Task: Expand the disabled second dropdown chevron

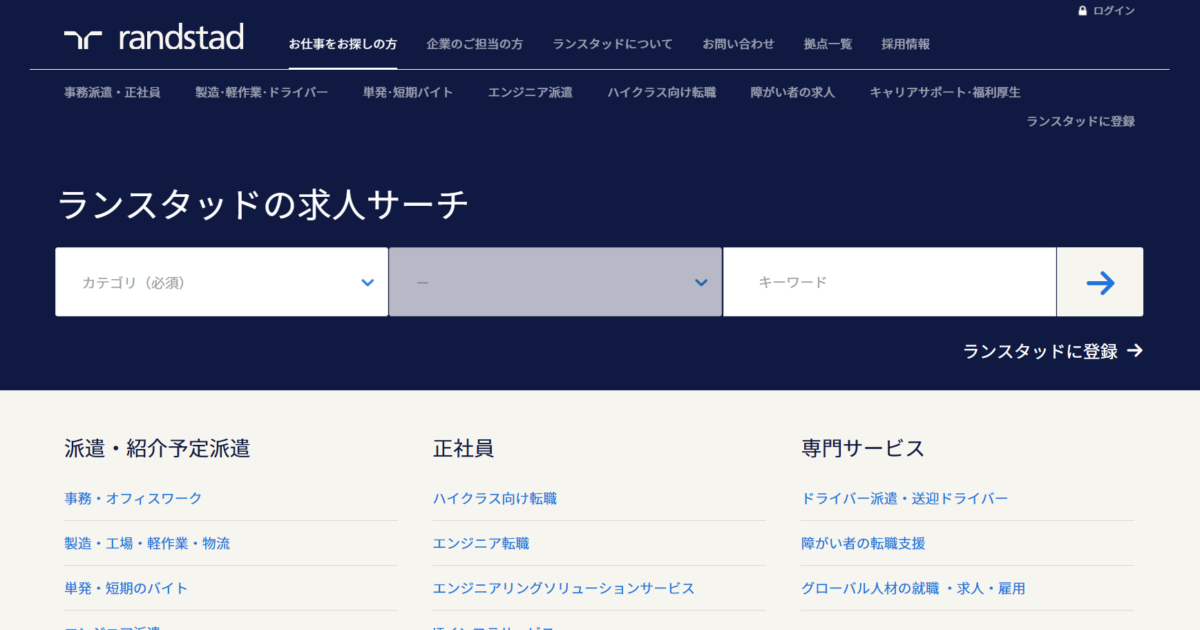Action: click(701, 283)
